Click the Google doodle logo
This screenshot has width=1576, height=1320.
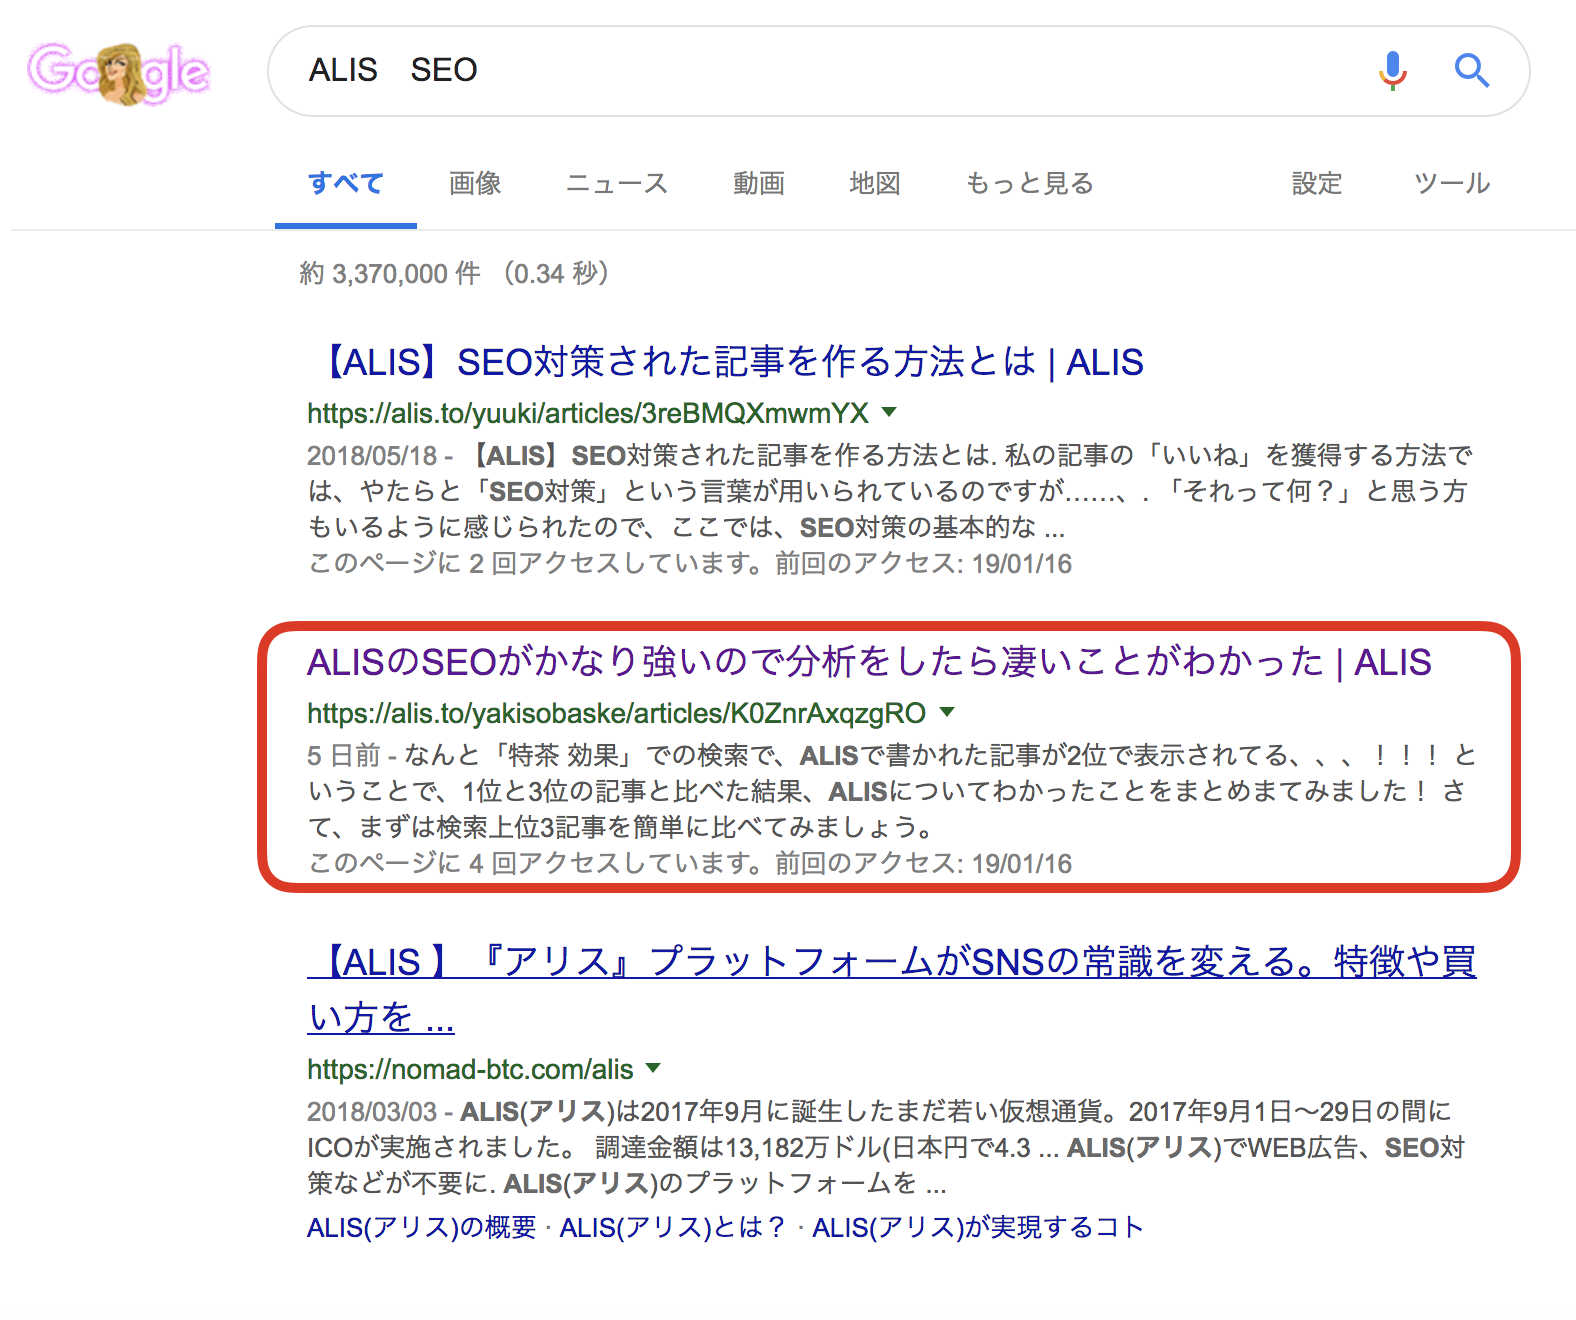pos(118,72)
